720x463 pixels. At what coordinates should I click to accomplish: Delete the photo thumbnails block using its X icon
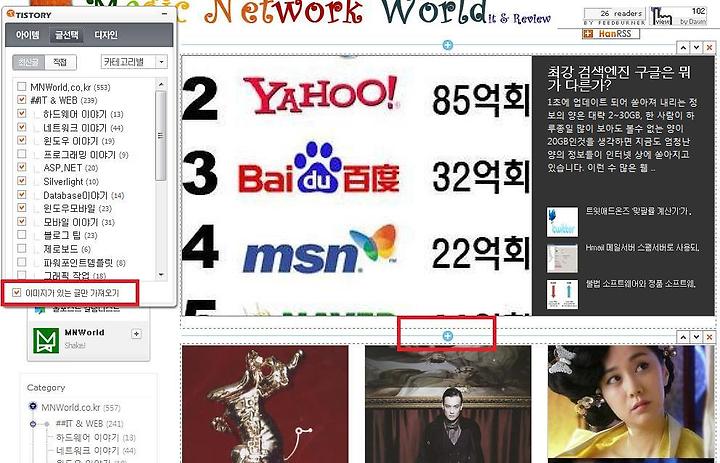pyautogui.click(x=709, y=337)
